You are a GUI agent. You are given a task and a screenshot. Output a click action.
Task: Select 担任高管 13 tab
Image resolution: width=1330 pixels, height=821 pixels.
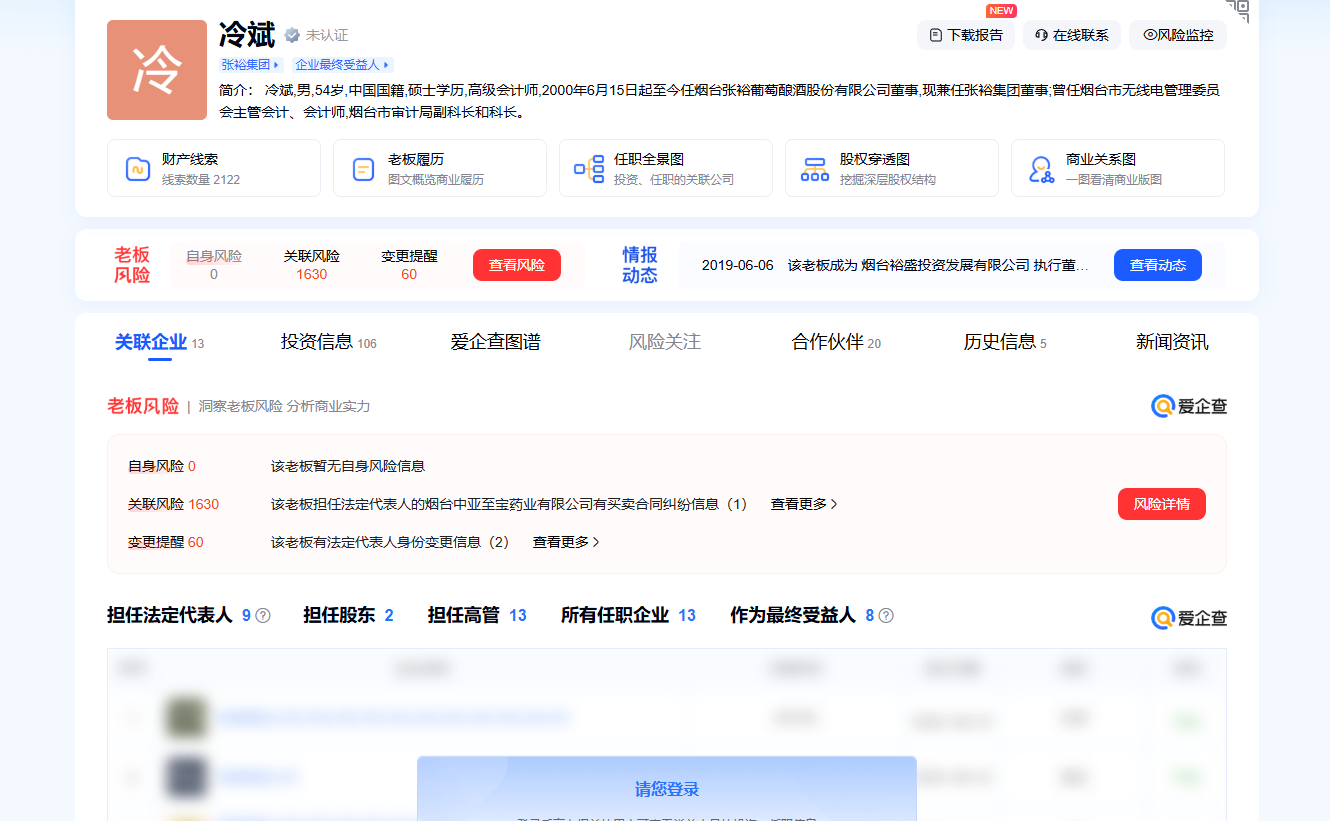tap(477, 615)
